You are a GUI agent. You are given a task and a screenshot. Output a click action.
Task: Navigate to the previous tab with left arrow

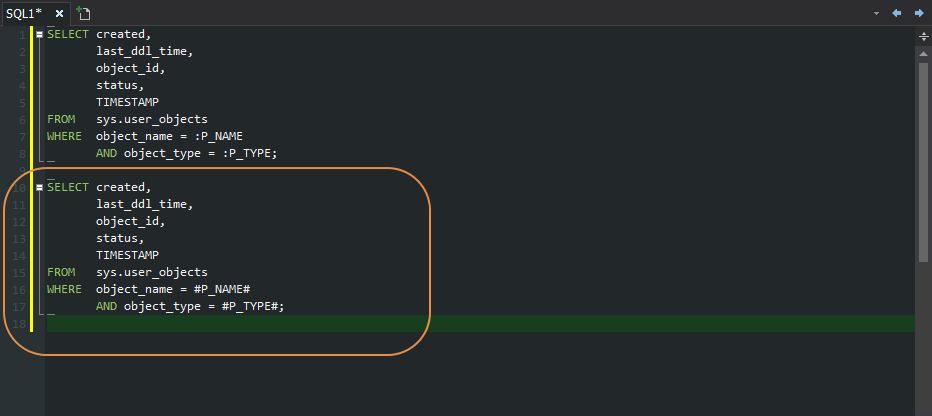[897, 13]
